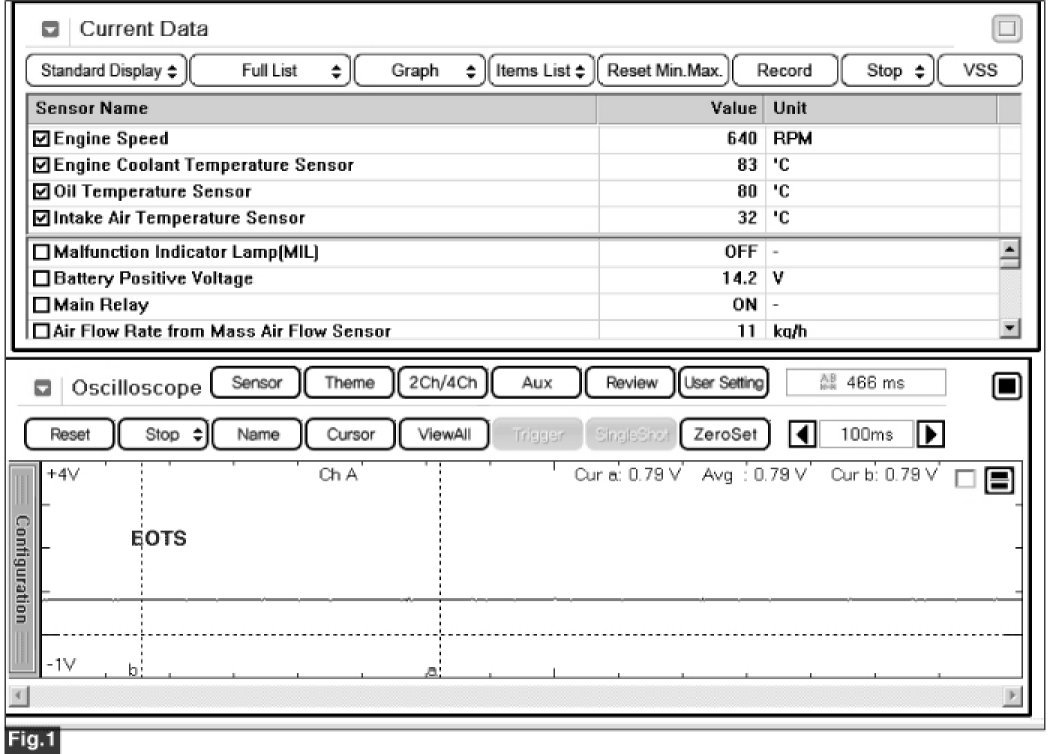Screen dimensions: 1050x754
Task: Click the sensor list scroll up arrow
Action: coord(1010,249)
